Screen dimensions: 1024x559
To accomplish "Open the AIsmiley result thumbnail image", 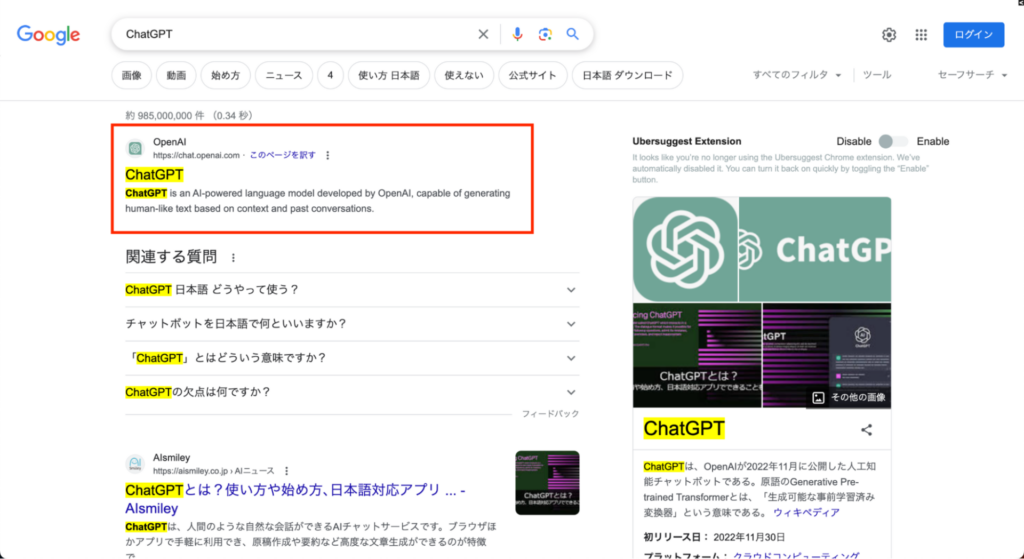I will [547, 483].
